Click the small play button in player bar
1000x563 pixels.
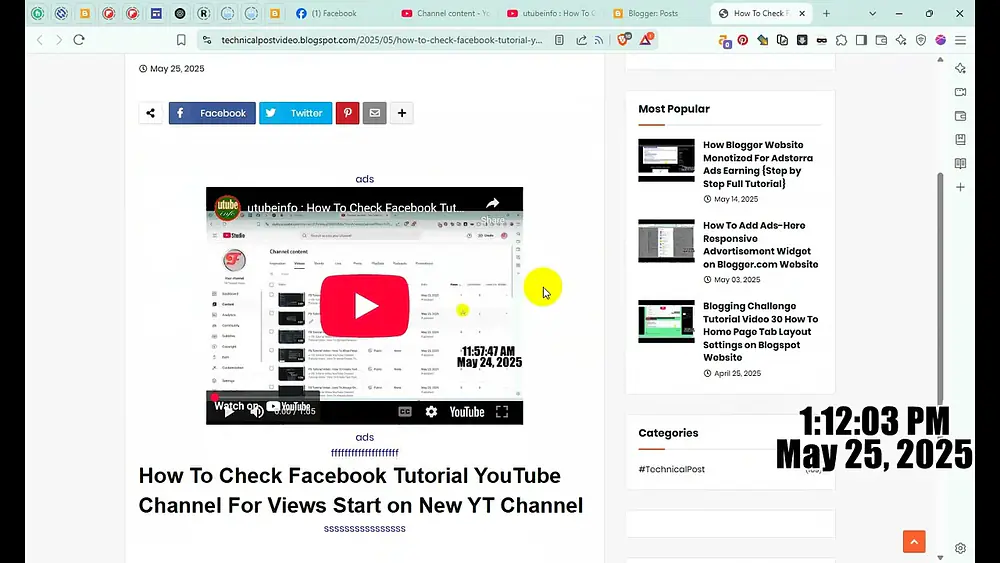point(229,412)
